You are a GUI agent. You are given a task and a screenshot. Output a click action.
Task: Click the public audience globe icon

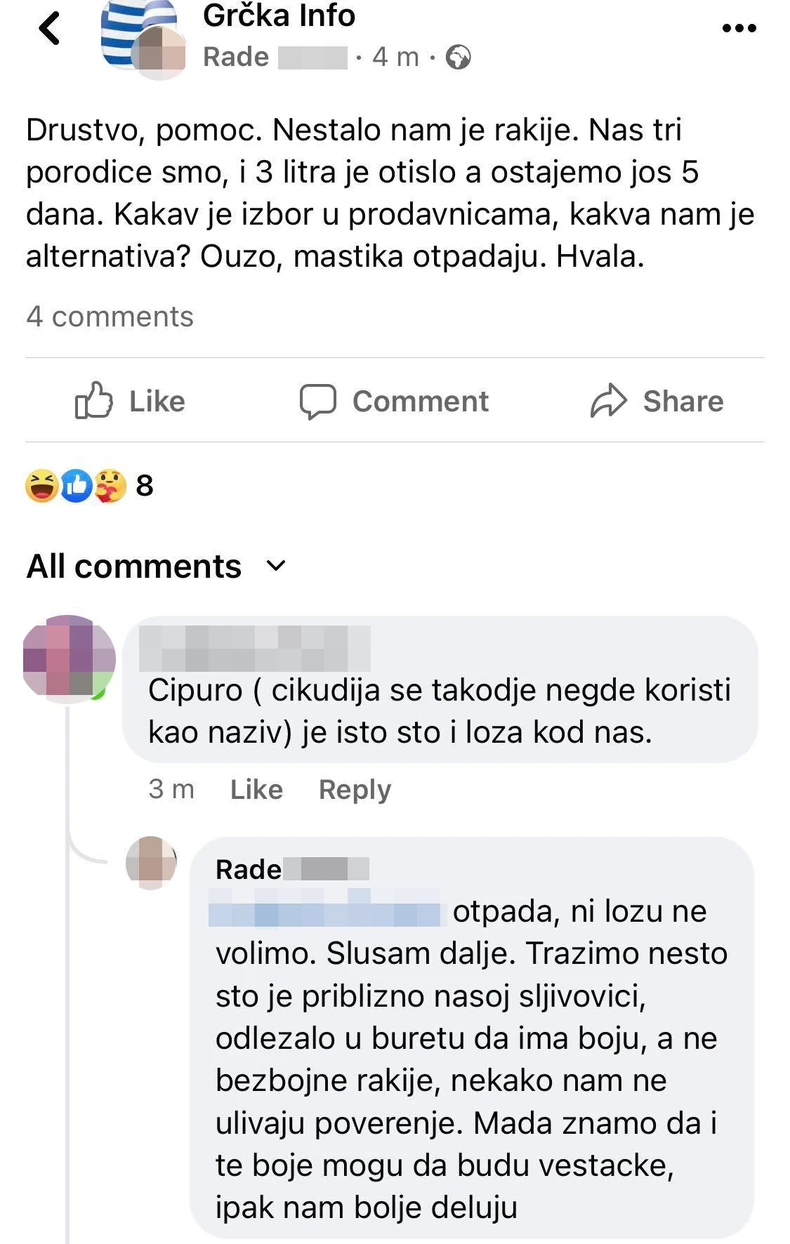coord(458,57)
